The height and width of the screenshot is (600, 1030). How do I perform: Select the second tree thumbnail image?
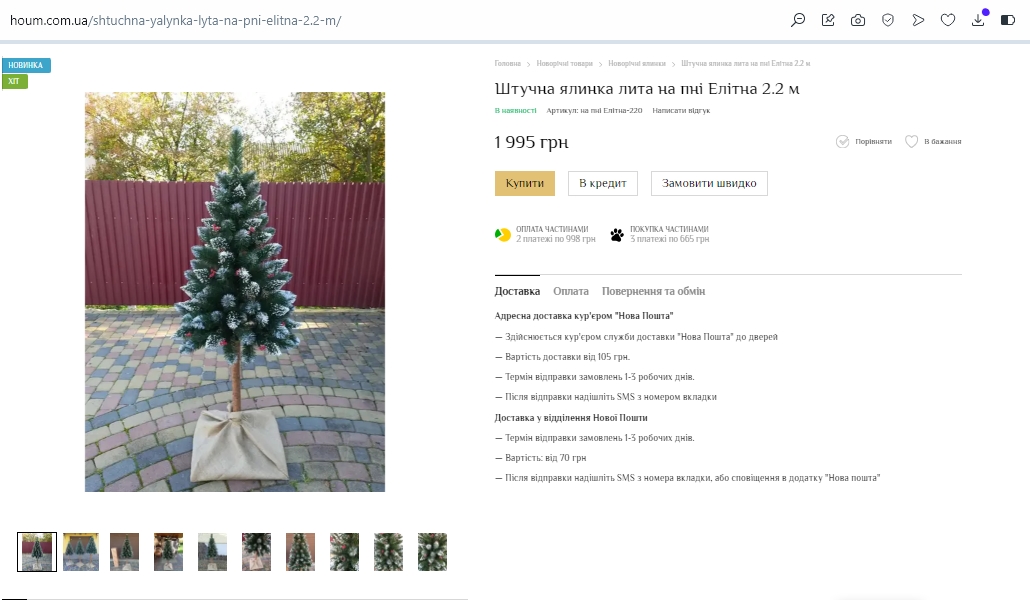[x=81, y=552]
